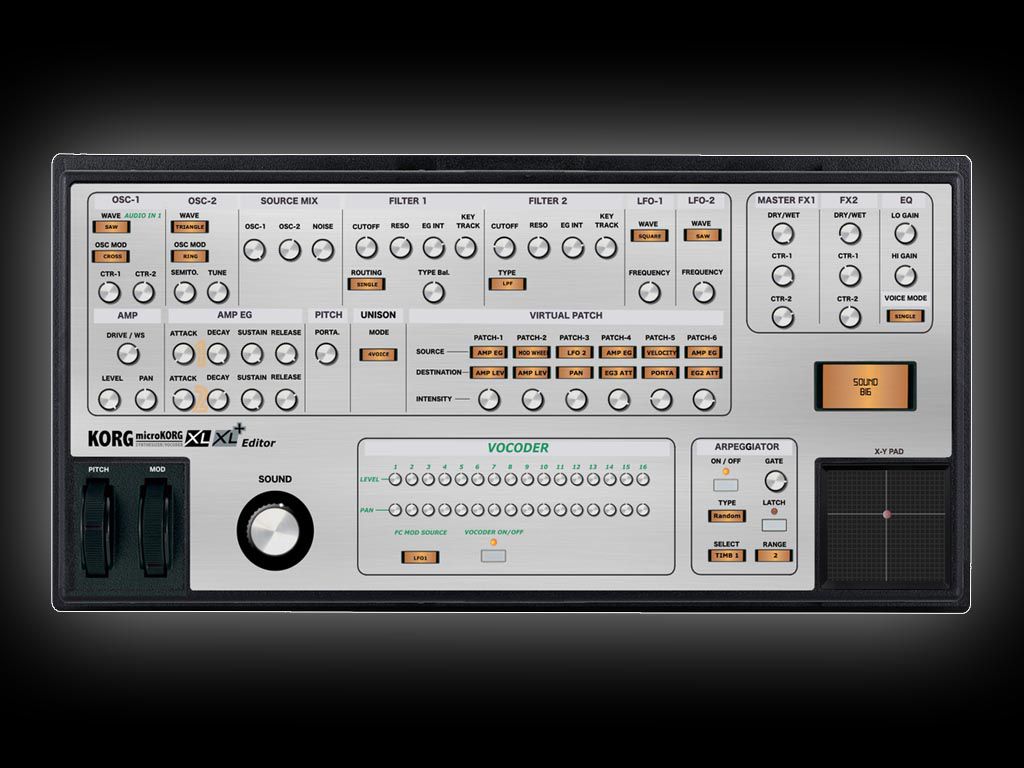
Task: Click the ARPEGGIATOR panel header
Action: click(745, 446)
